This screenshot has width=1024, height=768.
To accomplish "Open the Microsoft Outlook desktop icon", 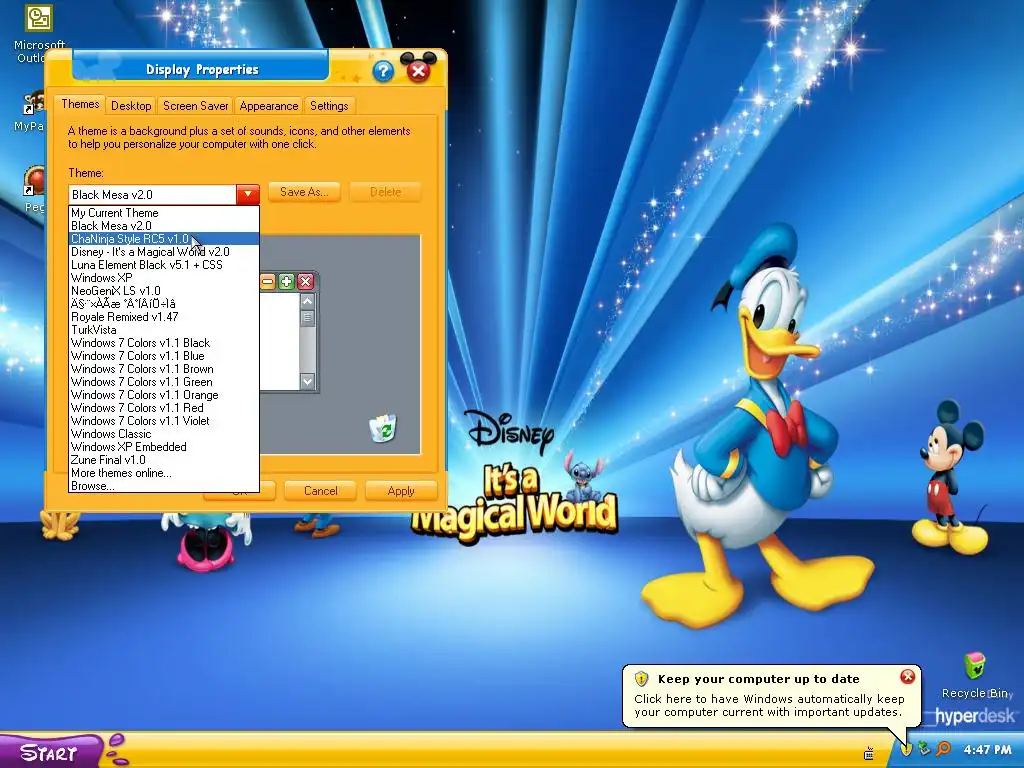I will (x=38, y=33).
